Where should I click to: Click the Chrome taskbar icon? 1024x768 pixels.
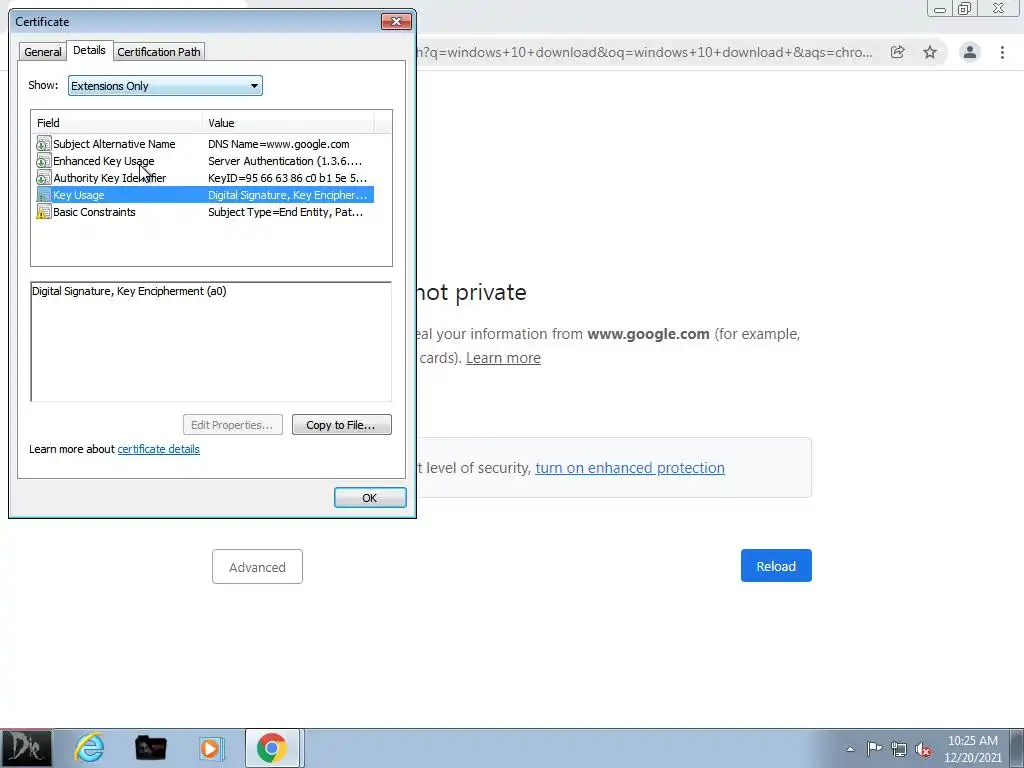pyautogui.click(x=272, y=748)
